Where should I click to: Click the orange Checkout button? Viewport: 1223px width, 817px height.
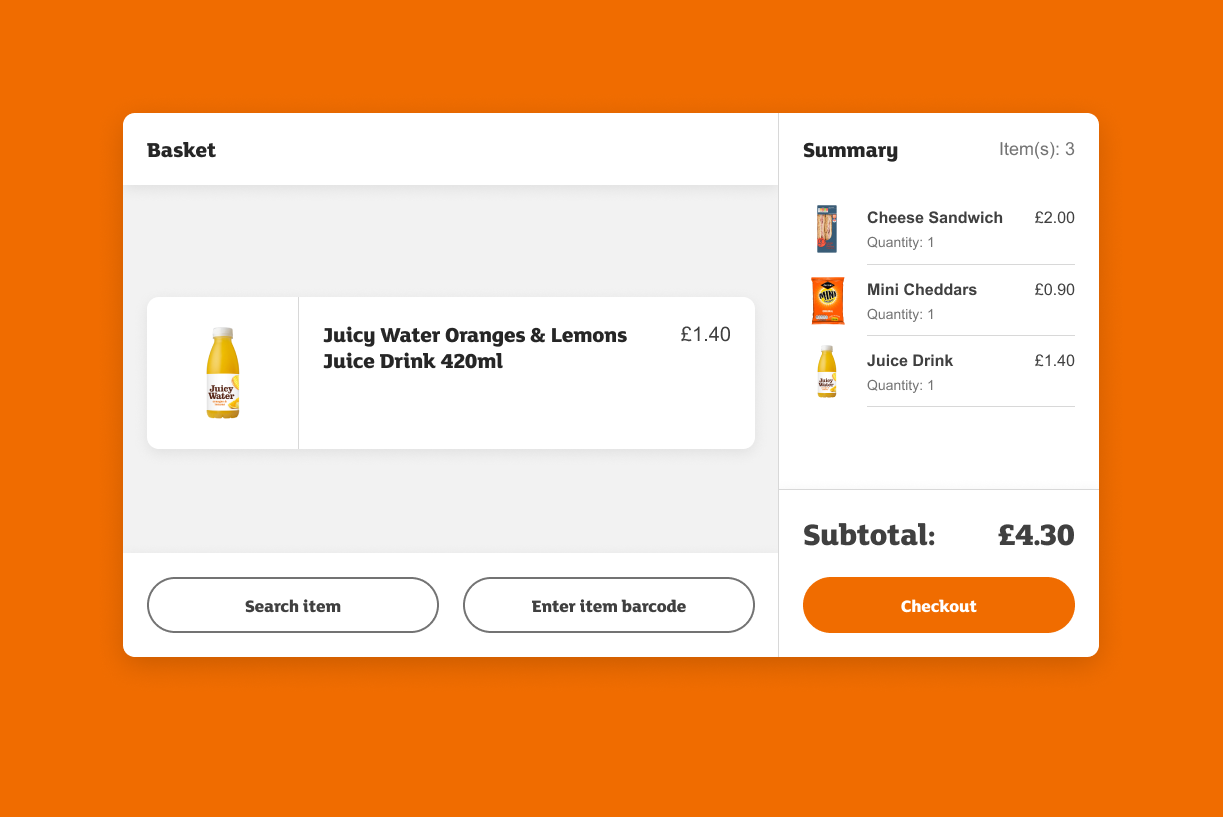(939, 605)
